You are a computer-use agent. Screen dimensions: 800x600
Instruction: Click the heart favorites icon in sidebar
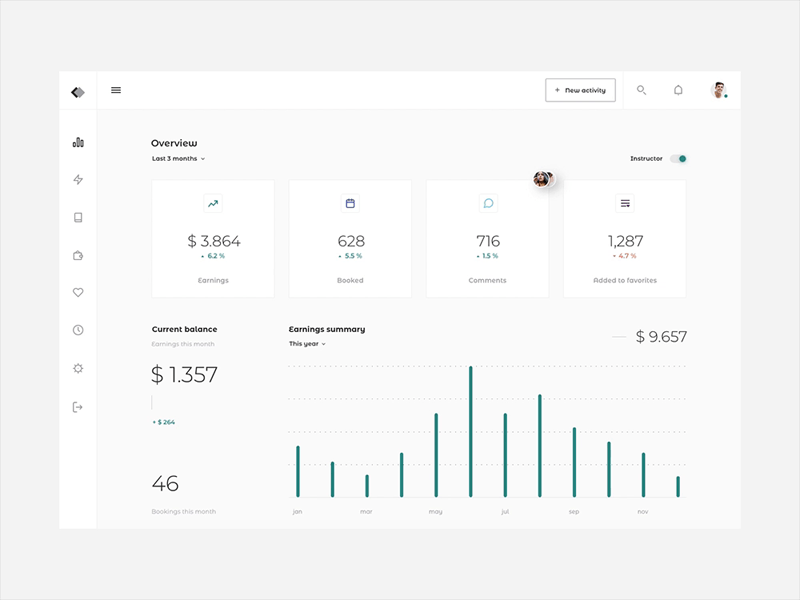pos(78,291)
